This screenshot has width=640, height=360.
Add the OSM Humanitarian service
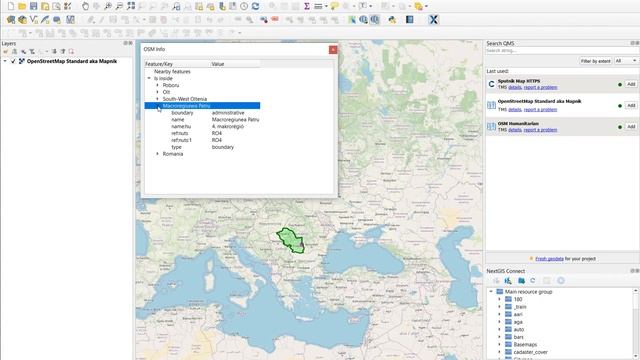pyautogui.click(x=631, y=127)
